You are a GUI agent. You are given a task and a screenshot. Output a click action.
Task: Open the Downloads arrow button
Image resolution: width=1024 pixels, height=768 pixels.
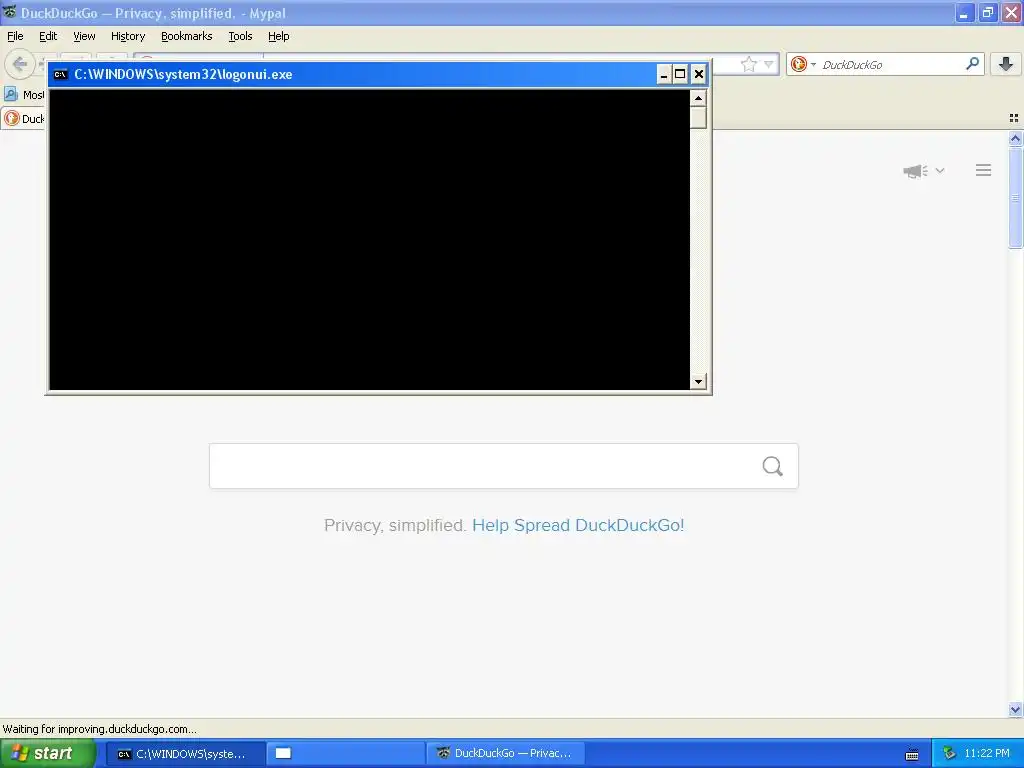pyautogui.click(x=1006, y=63)
